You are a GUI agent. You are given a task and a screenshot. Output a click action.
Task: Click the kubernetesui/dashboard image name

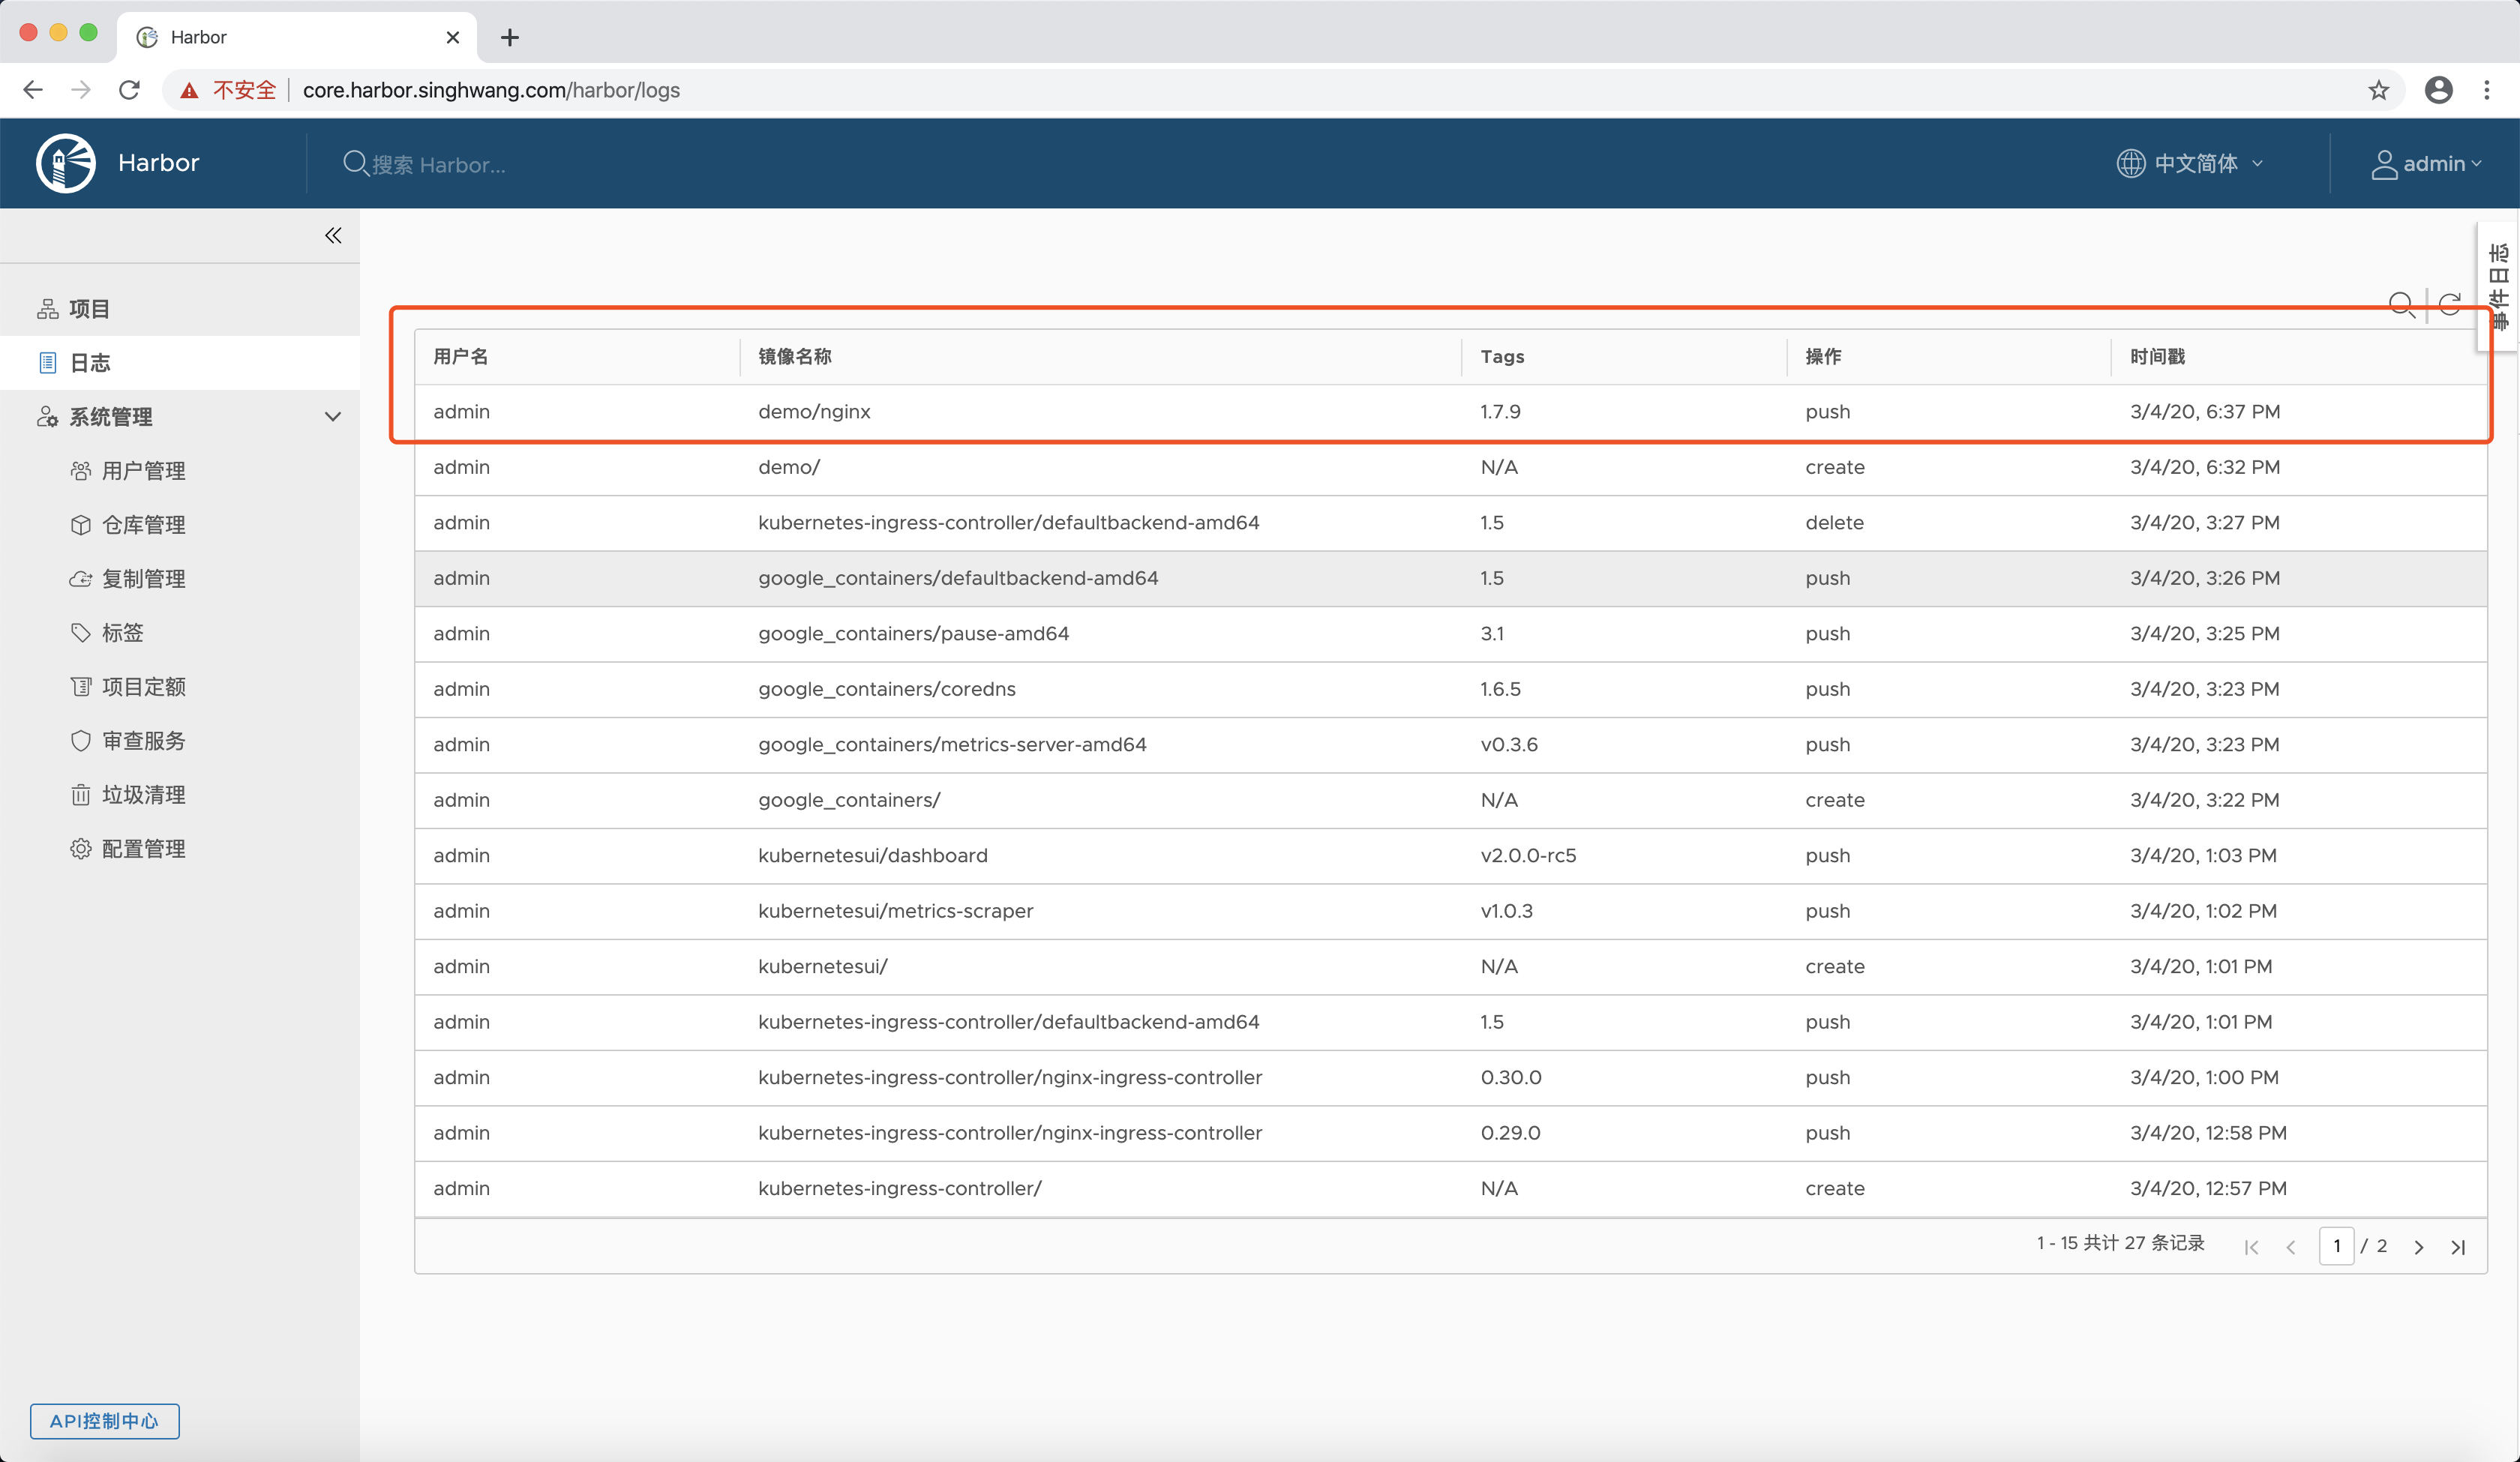point(872,856)
